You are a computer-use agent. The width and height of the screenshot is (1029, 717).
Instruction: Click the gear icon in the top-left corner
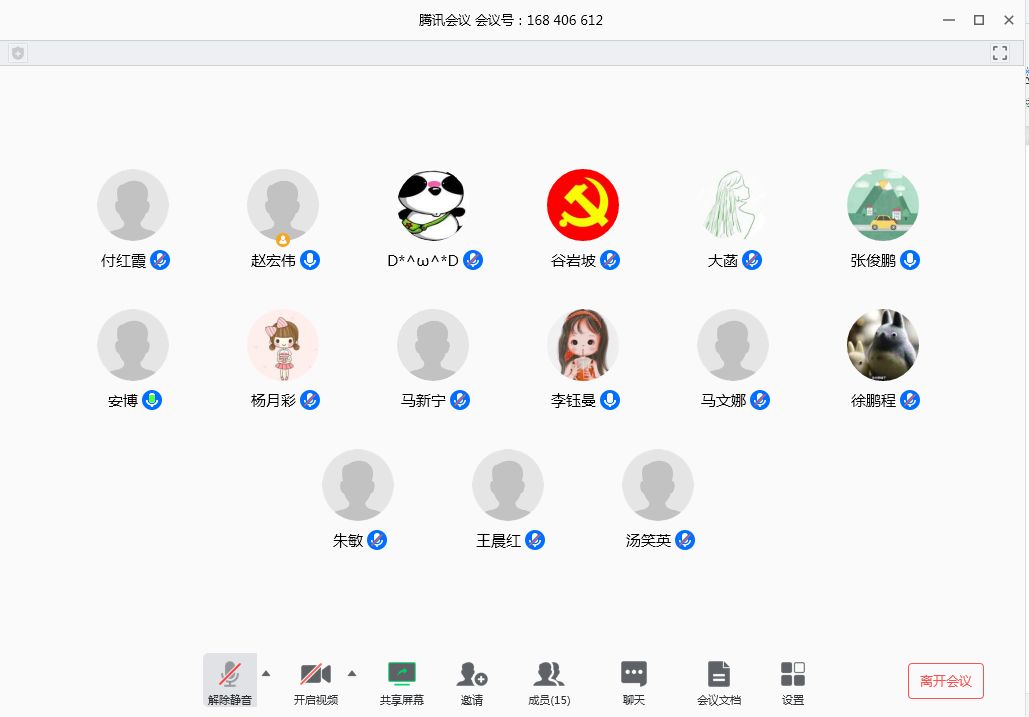[x=17, y=53]
